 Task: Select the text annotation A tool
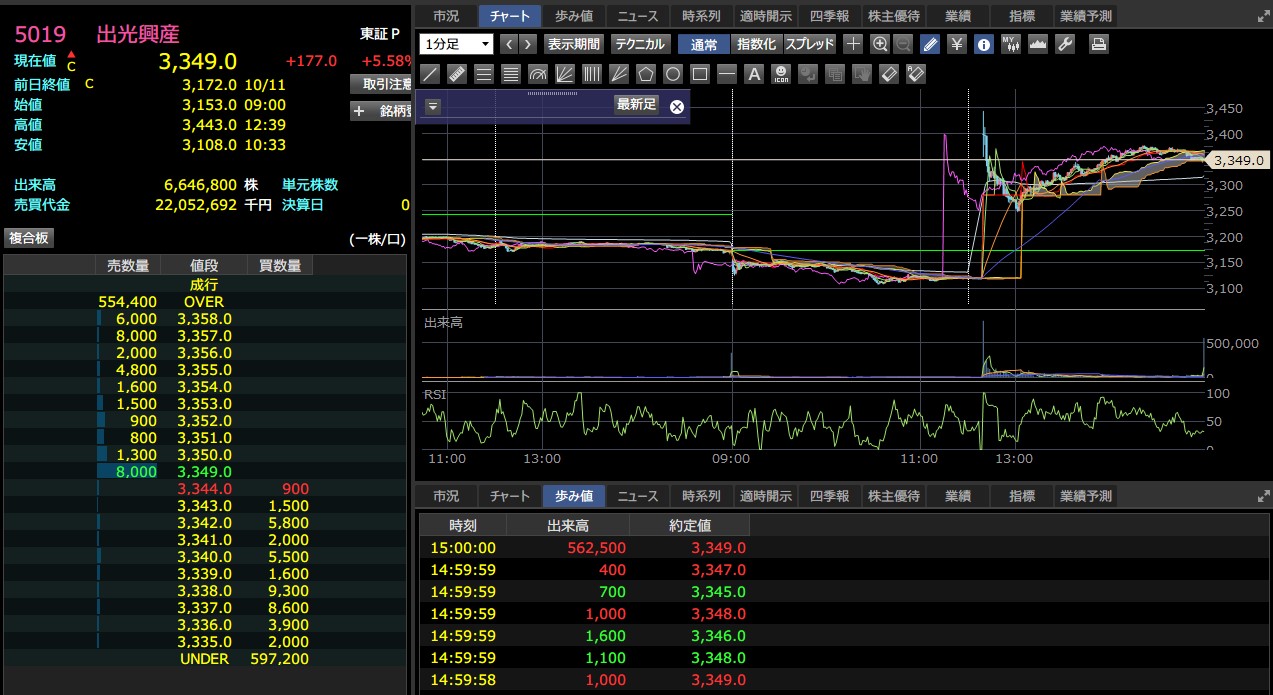tap(754, 74)
